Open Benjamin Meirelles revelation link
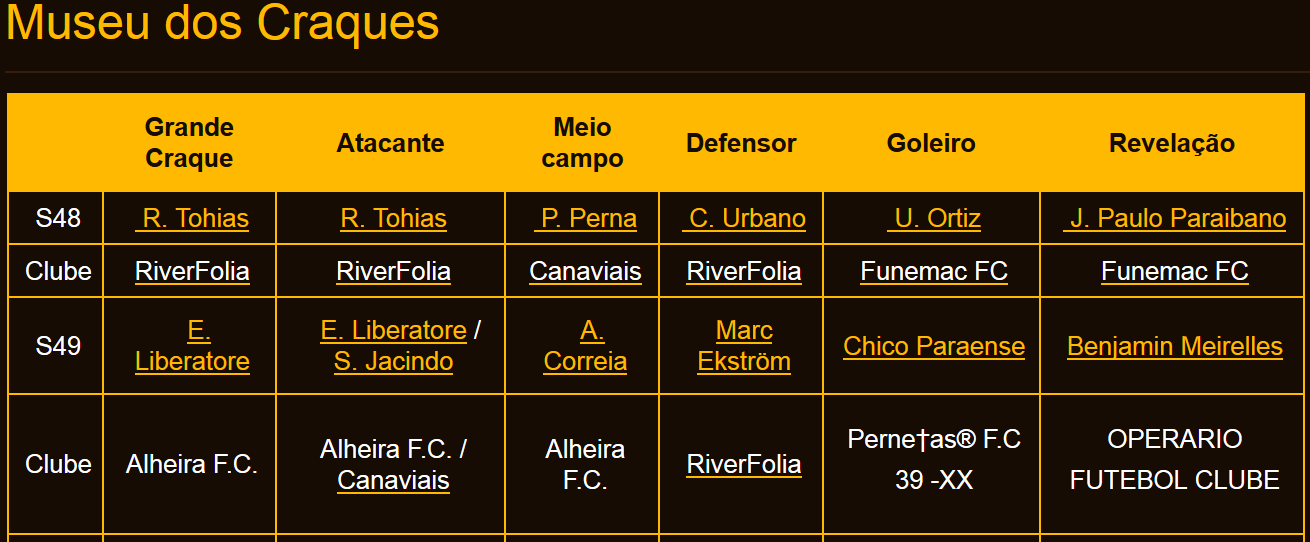The height and width of the screenshot is (542, 1310). (x=1175, y=346)
